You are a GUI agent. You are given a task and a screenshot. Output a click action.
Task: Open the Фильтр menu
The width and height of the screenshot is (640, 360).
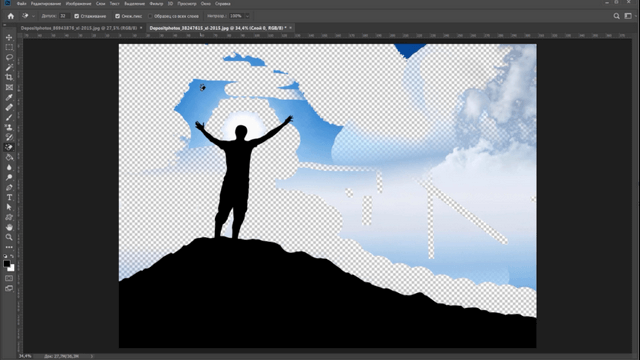click(x=156, y=4)
